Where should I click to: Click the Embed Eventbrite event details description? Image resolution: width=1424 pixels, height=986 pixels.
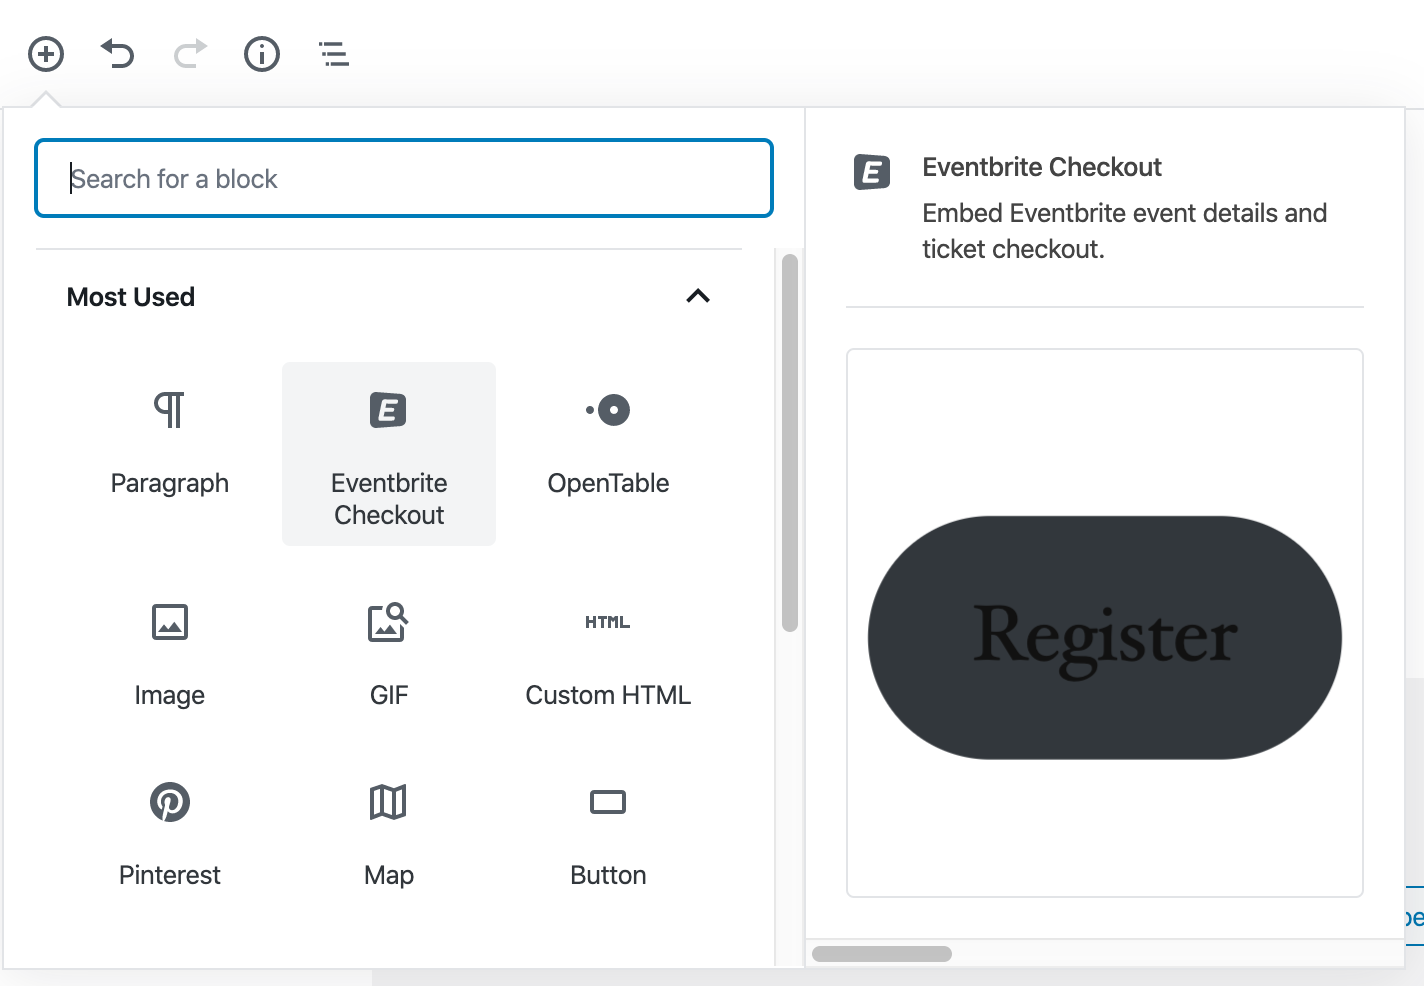[1125, 231]
